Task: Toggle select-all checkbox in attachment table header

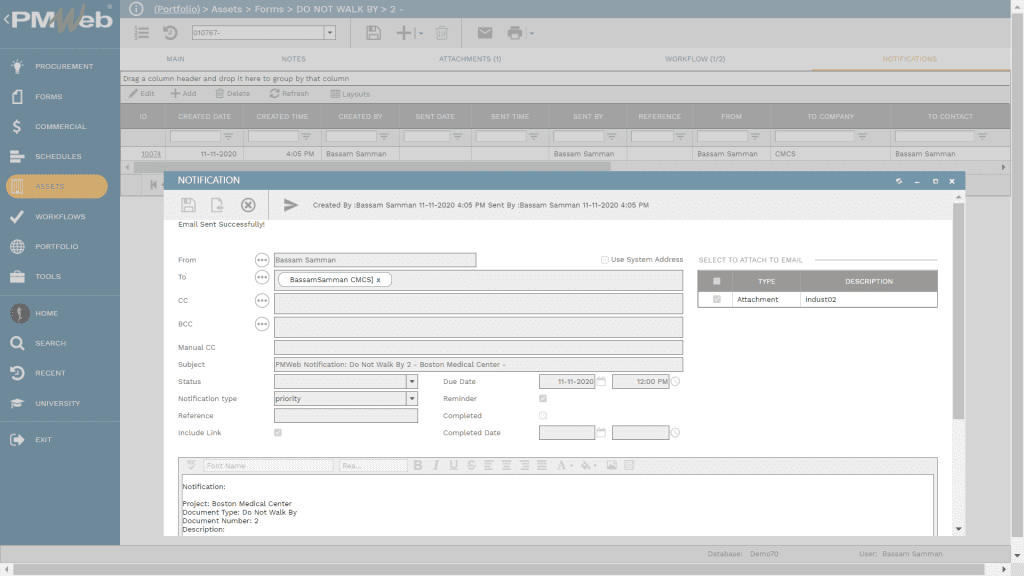Action: coord(716,281)
